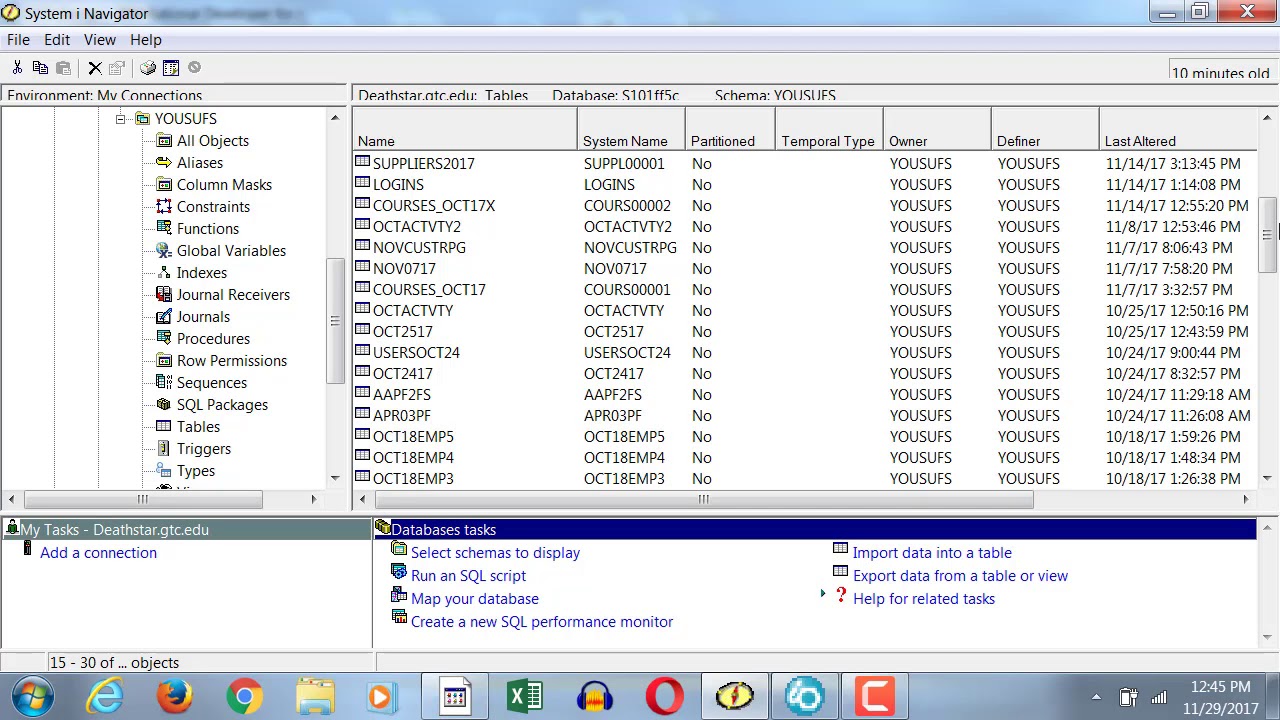
Task: Select the AAPF2FS table name
Action: pos(402,395)
